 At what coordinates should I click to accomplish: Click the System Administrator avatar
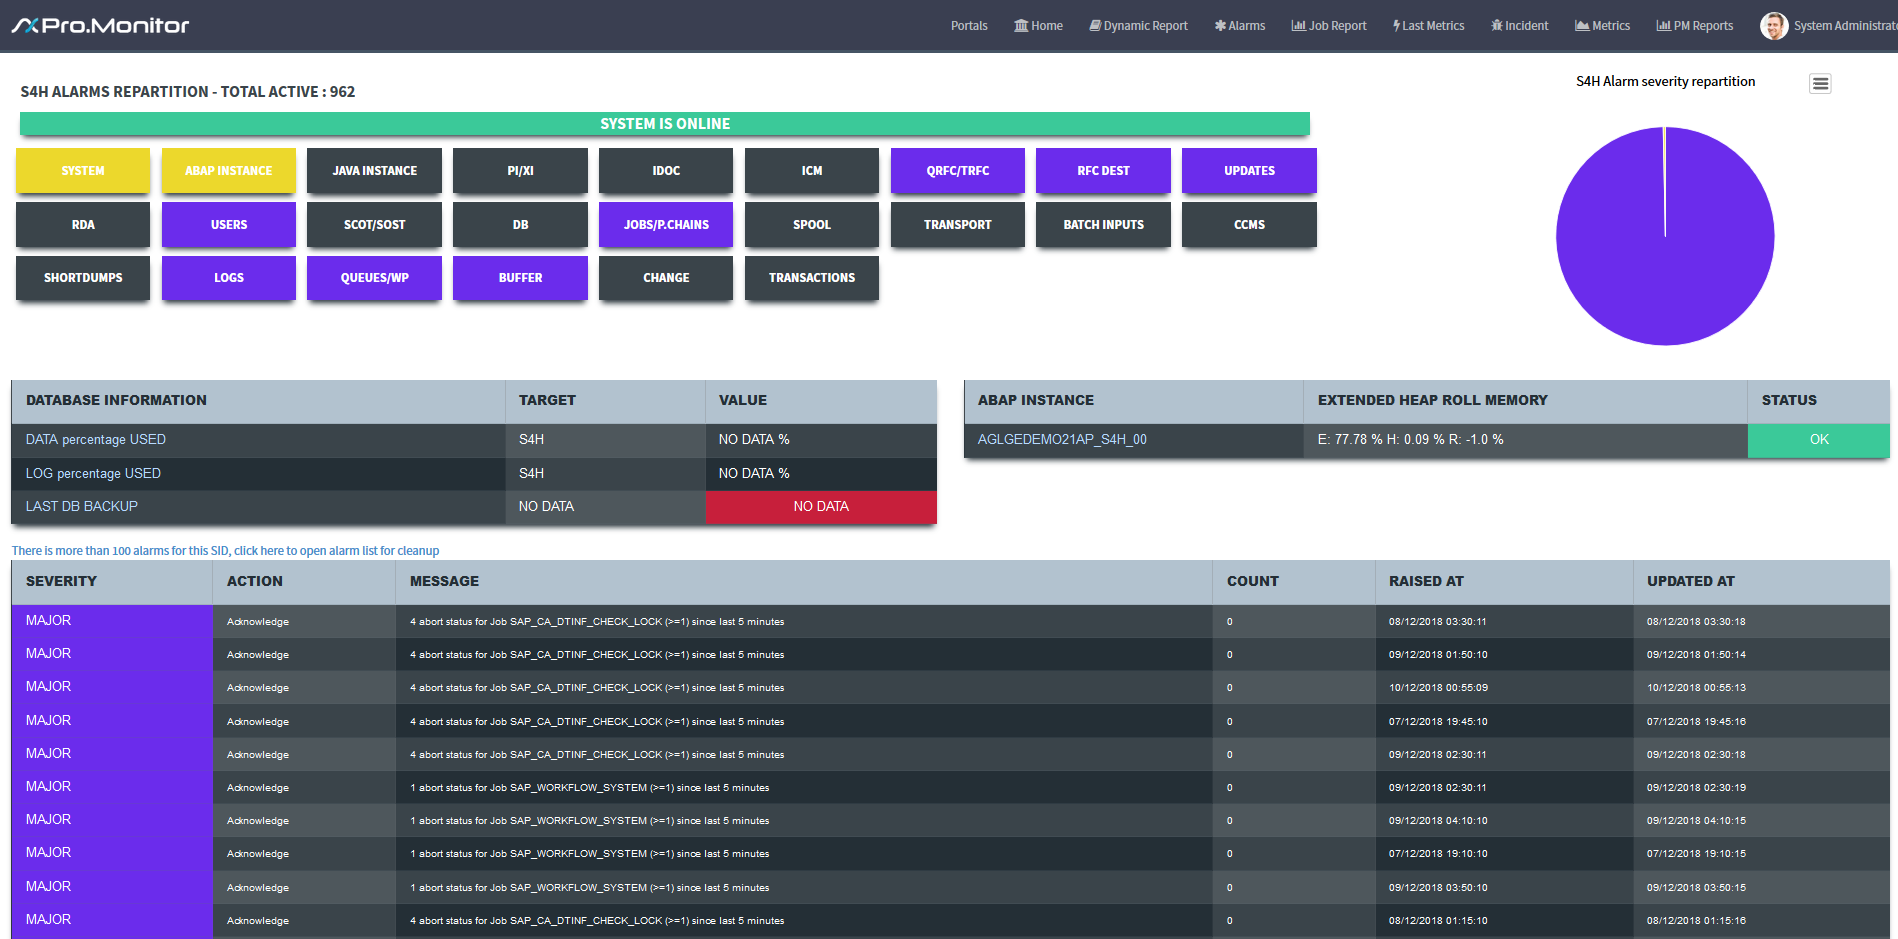pyautogui.click(x=1774, y=26)
